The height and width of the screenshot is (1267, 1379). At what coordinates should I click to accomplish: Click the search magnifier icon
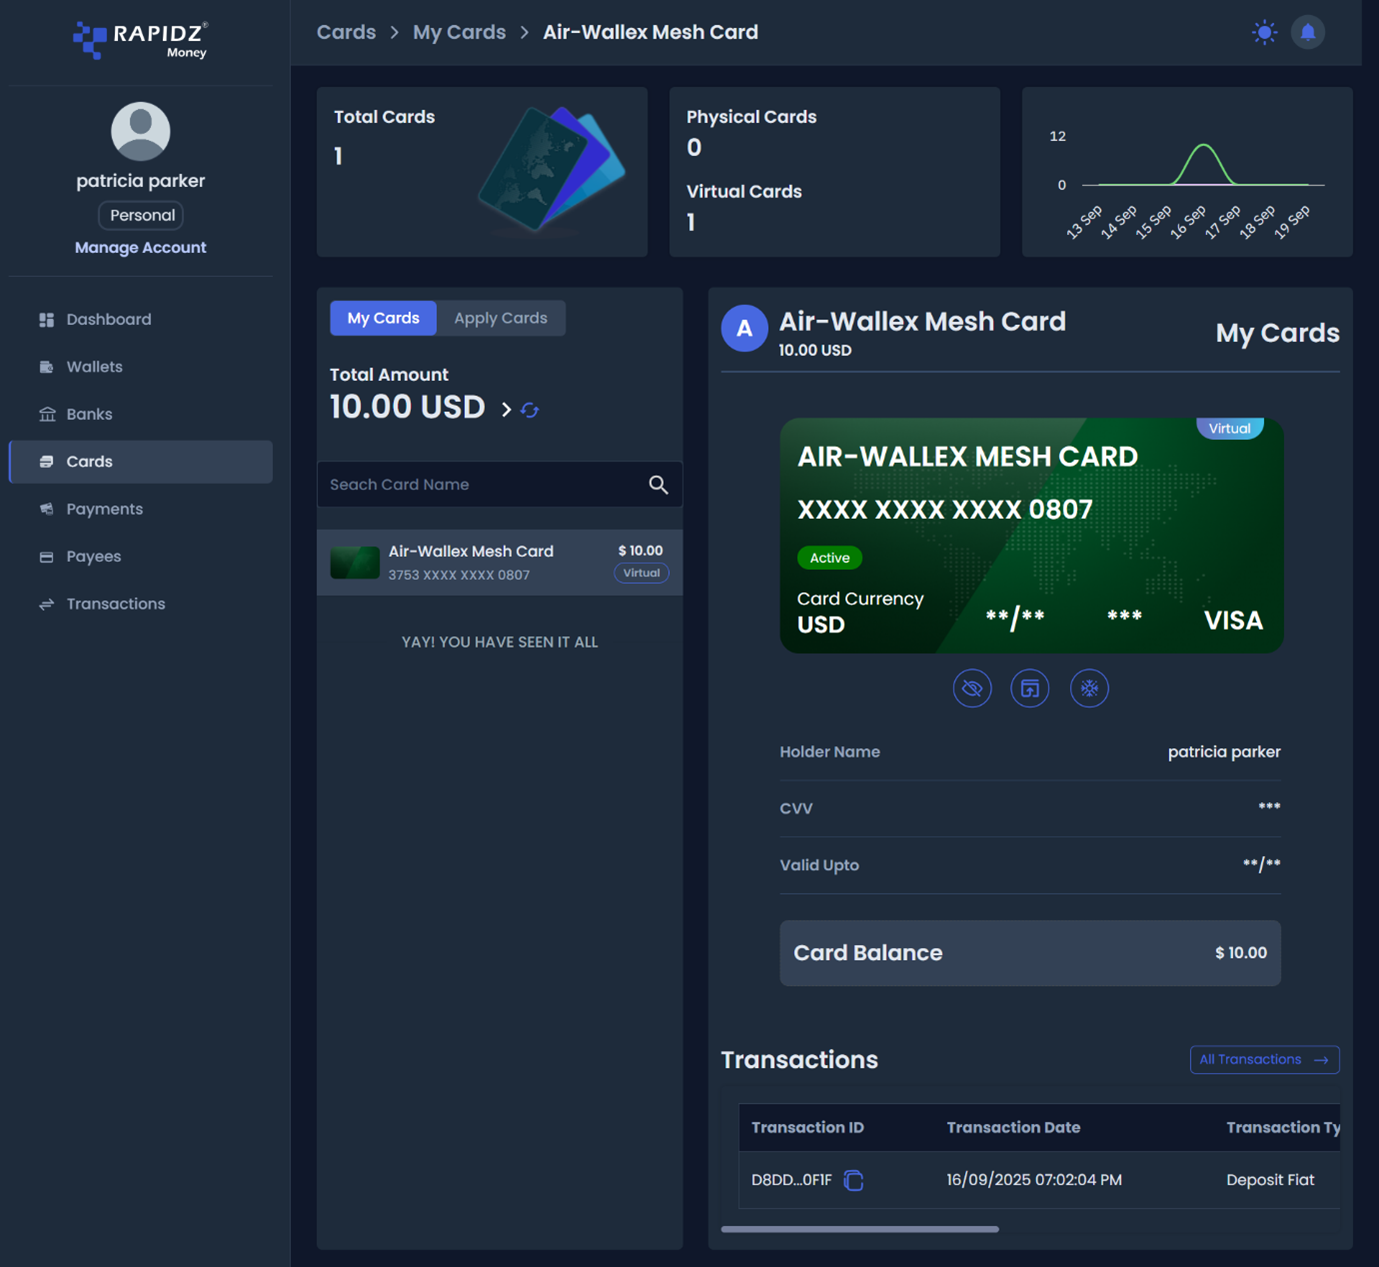tap(658, 484)
